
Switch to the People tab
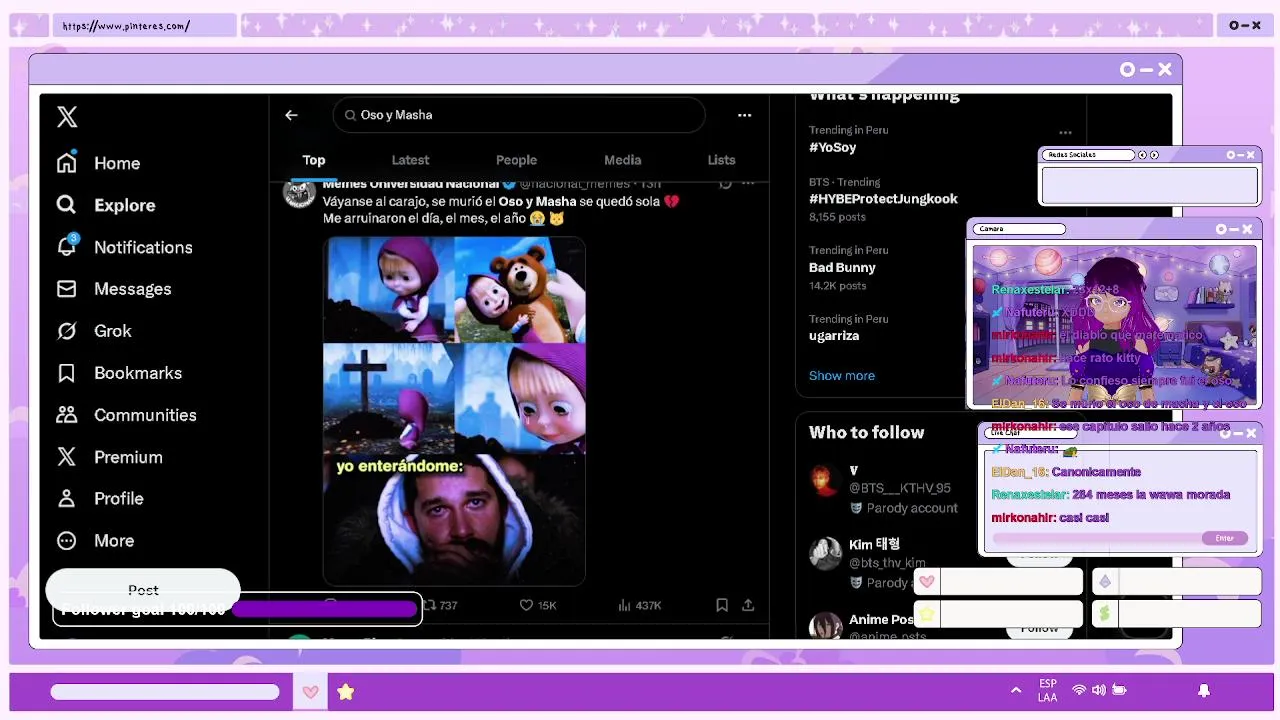[516, 160]
